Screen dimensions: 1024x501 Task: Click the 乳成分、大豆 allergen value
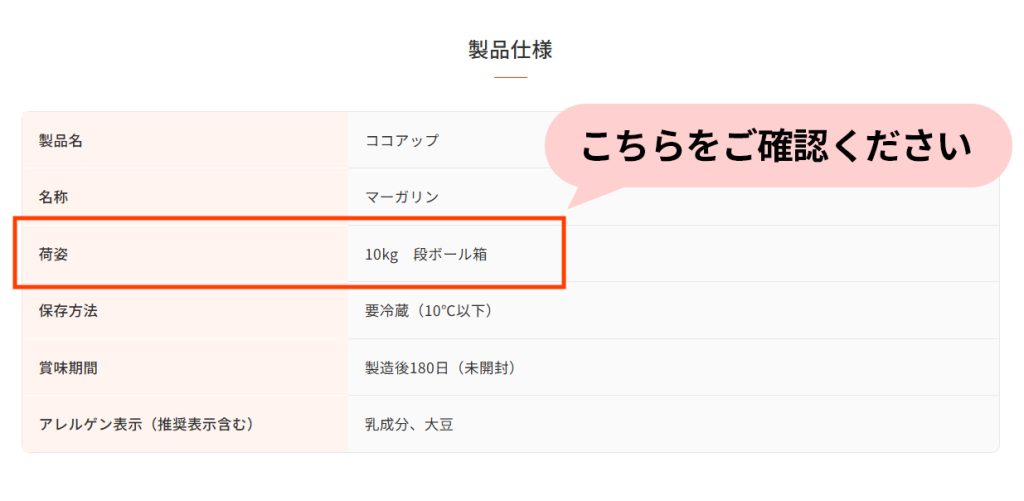tap(409, 425)
